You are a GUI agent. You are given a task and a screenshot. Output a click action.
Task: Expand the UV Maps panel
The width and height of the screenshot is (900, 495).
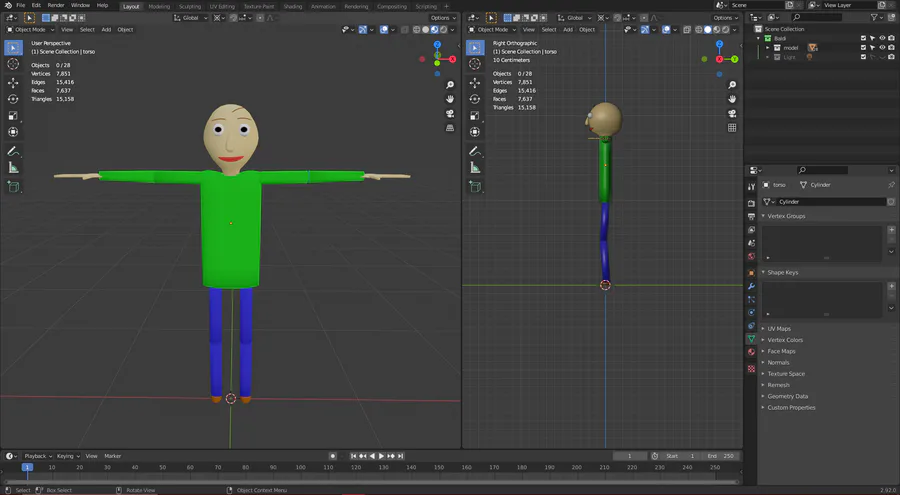click(x=778, y=328)
